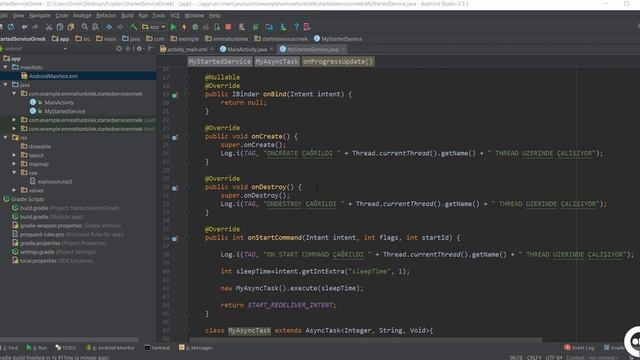Click the Replace icon next to Find
Screen dimensions: 640x360
pyautogui.click(x=96, y=27)
